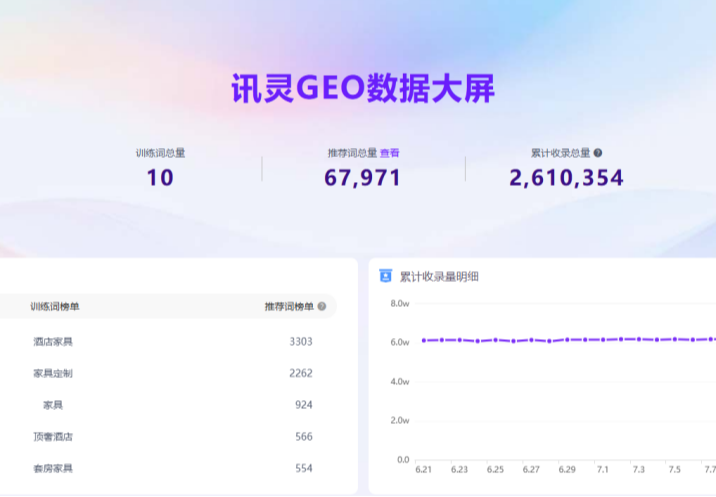716x497 pixels.
Task: Click the 6.23 x-axis date label
Action: 459,470
